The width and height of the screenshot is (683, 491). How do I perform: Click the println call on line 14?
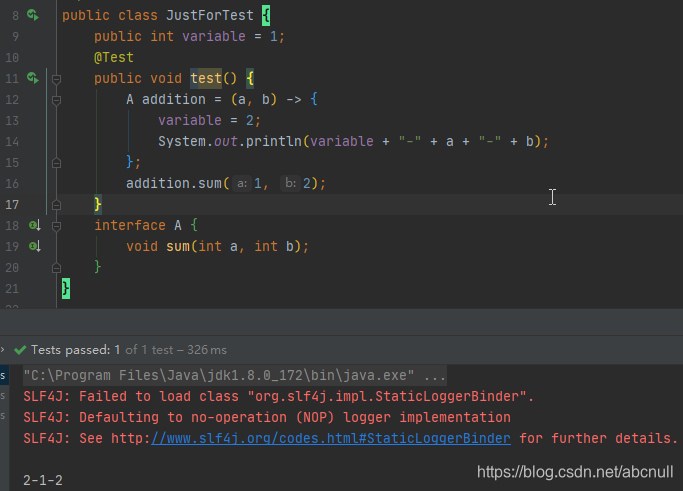(x=353, y=142)
